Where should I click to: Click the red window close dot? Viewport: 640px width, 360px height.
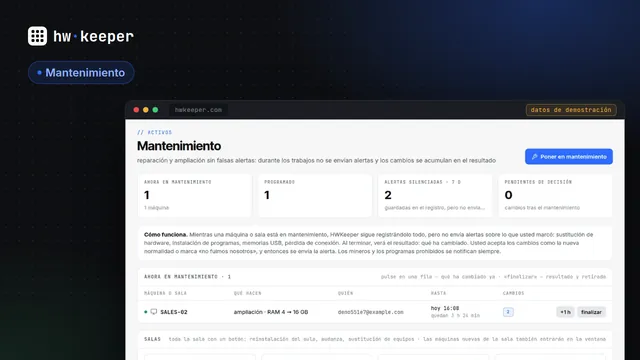(136, 110)
